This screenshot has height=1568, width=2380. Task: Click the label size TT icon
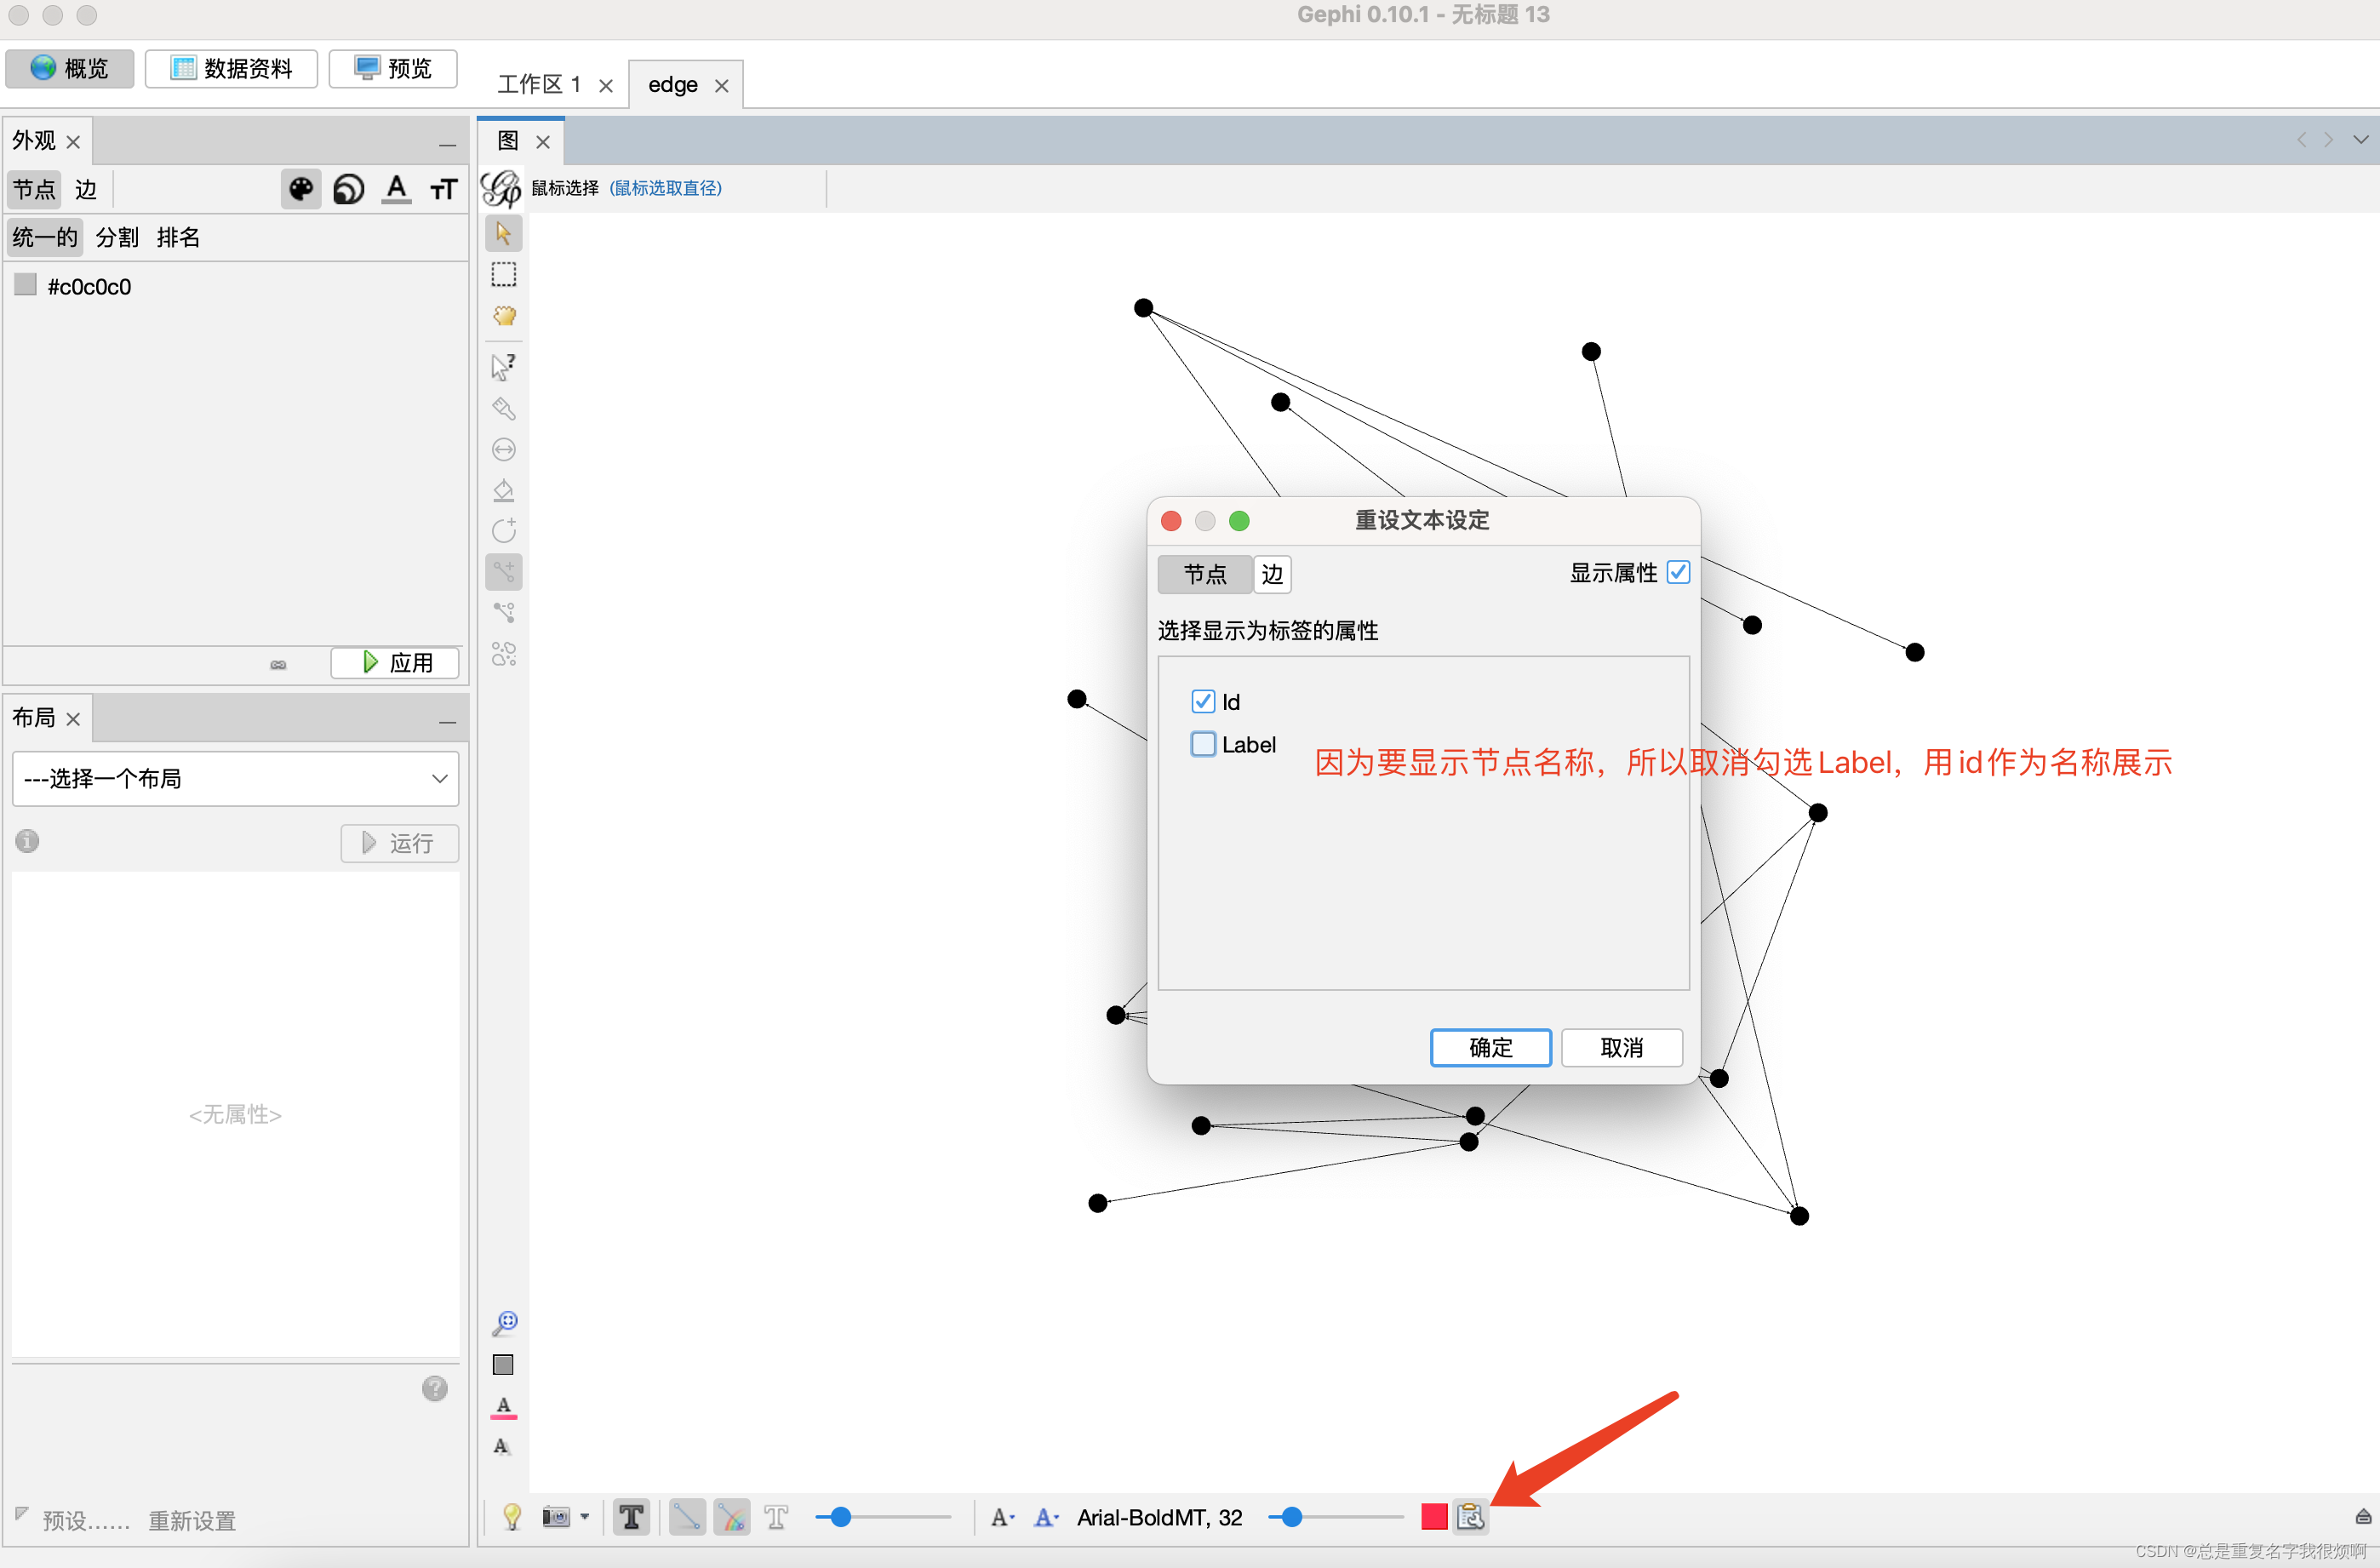[443, 189]
